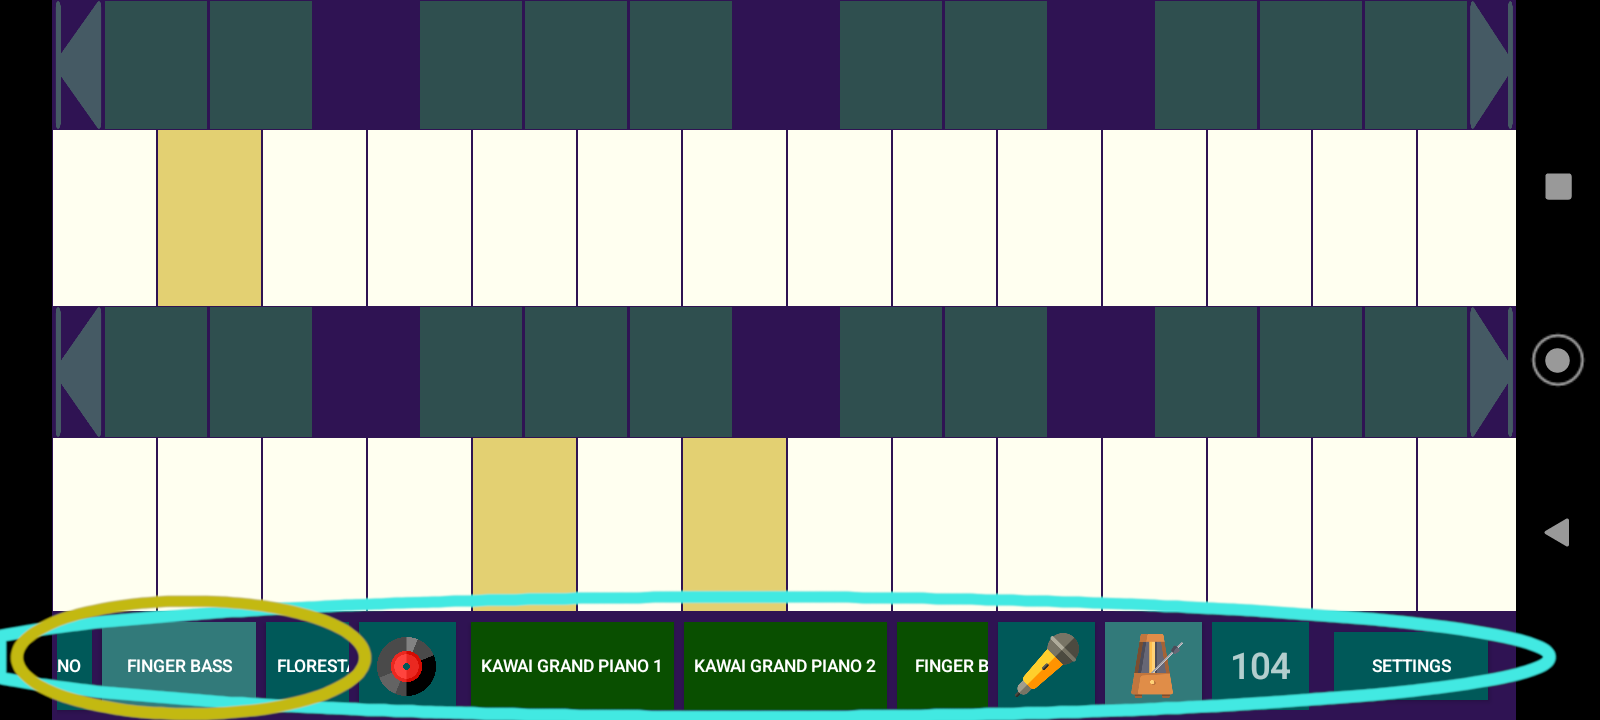
Task: Tap the Android home circle button
Action: (1557, 360)
